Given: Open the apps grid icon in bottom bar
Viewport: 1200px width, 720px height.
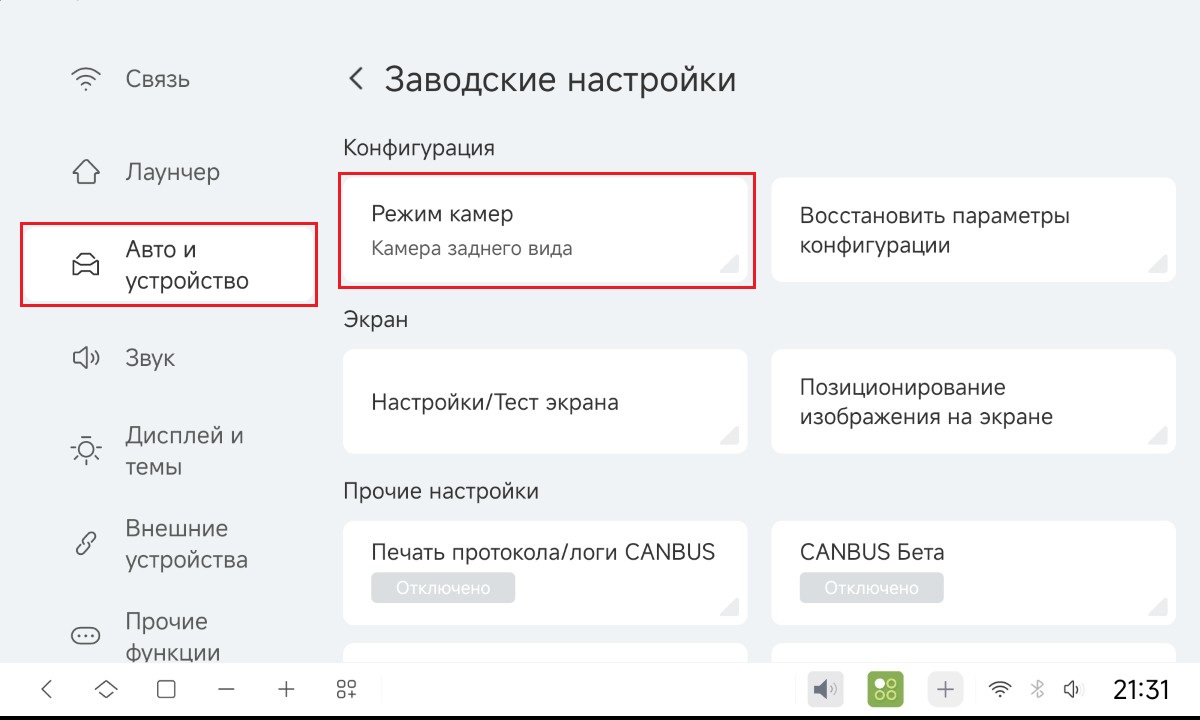Looking at the screenshot, I should (347, 689).
